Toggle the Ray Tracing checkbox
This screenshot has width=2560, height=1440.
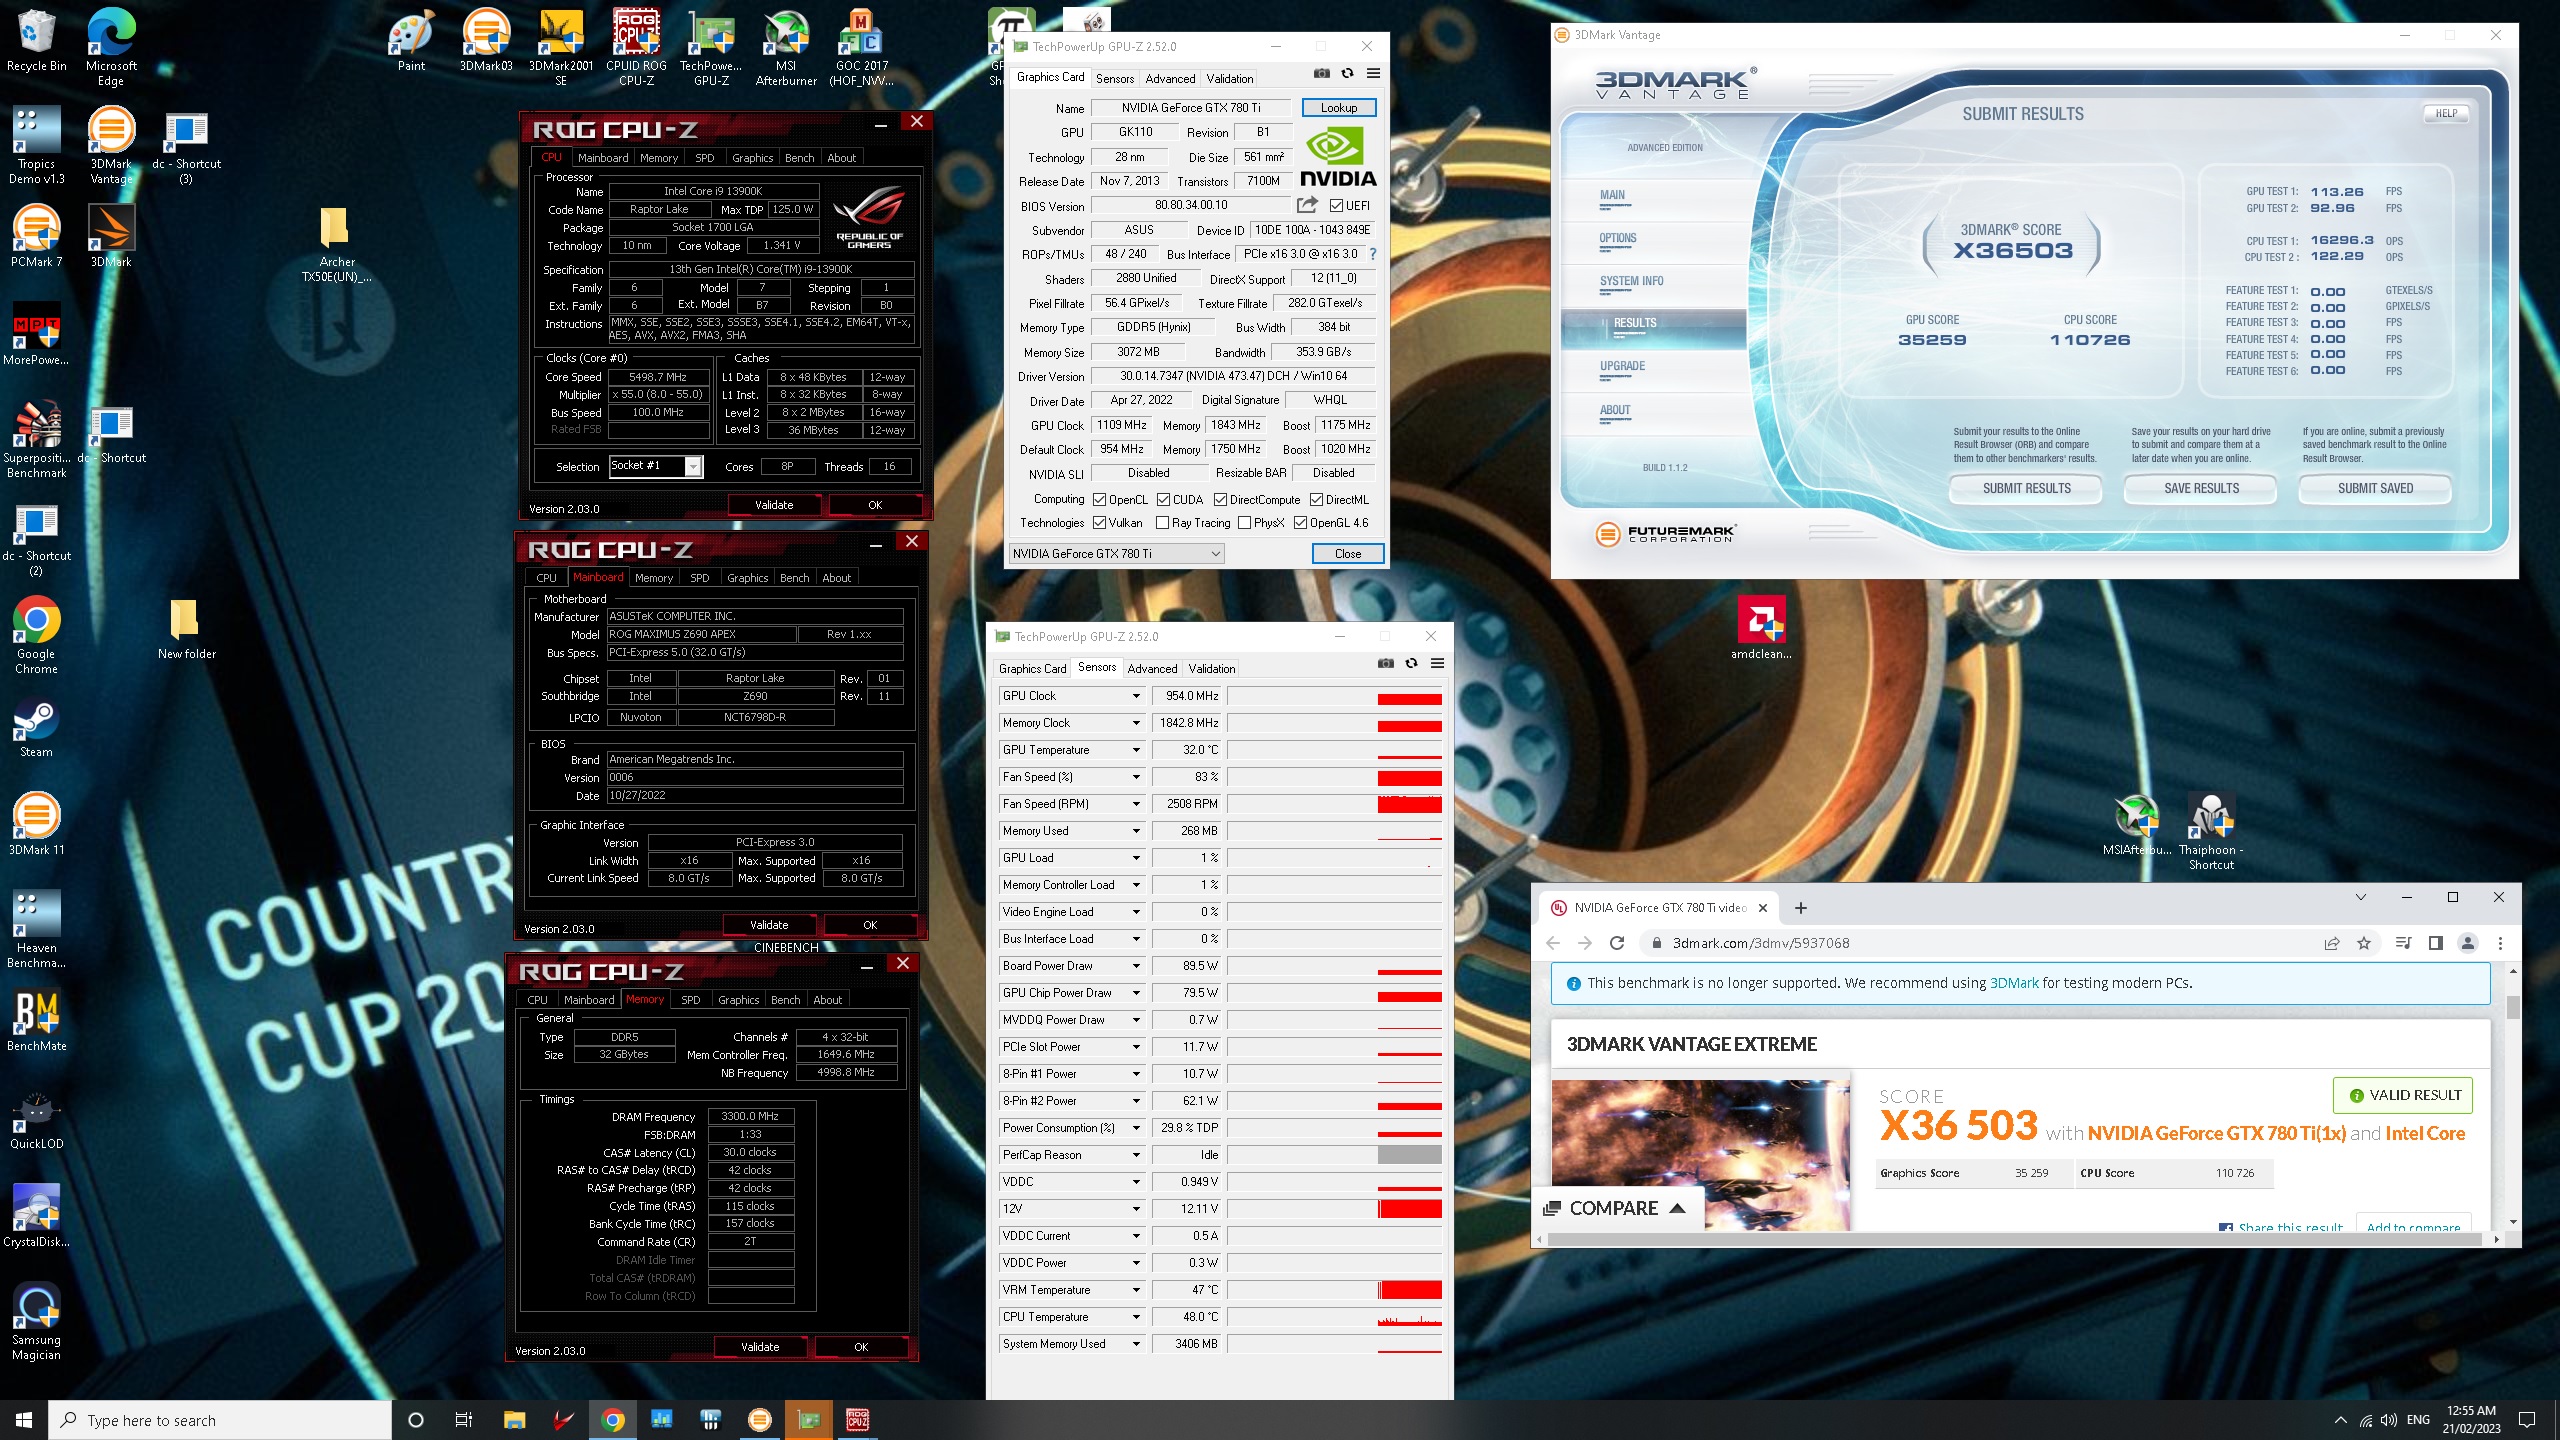point(1163,523)
